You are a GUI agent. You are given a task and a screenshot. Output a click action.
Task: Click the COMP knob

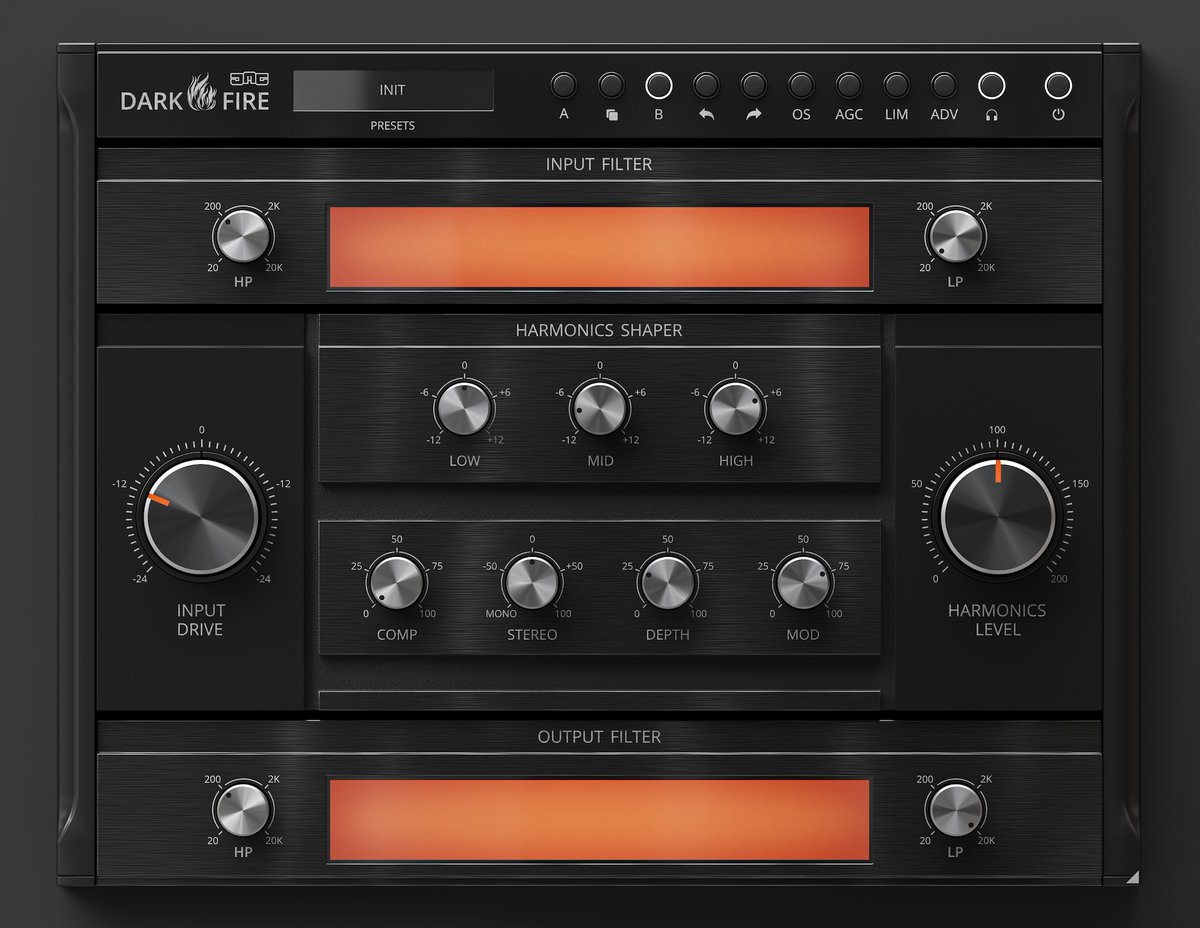click(396, 583)
